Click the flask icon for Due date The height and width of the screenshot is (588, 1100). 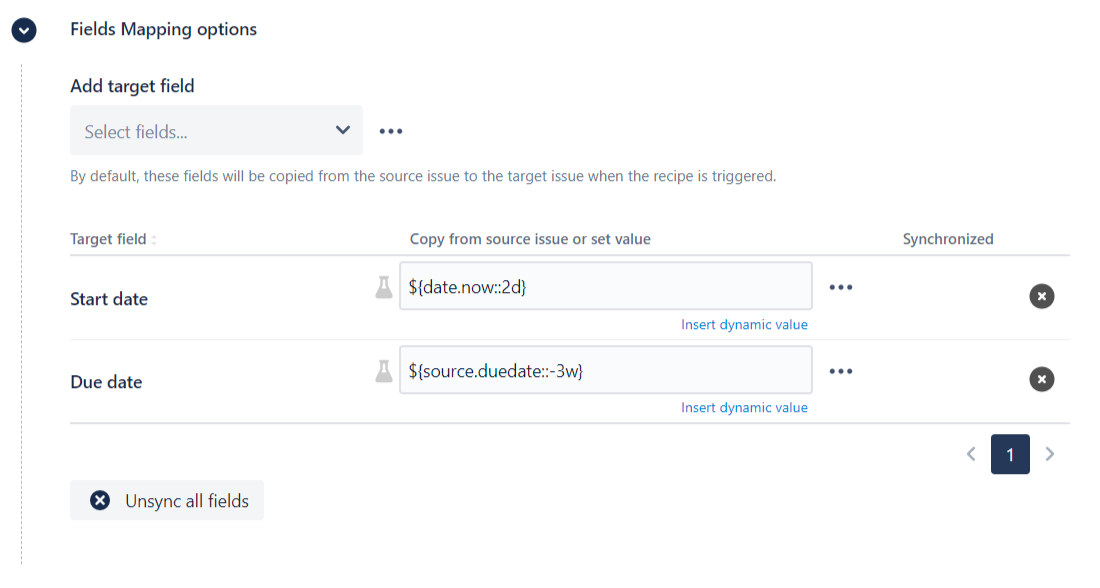tap(383, 371)
